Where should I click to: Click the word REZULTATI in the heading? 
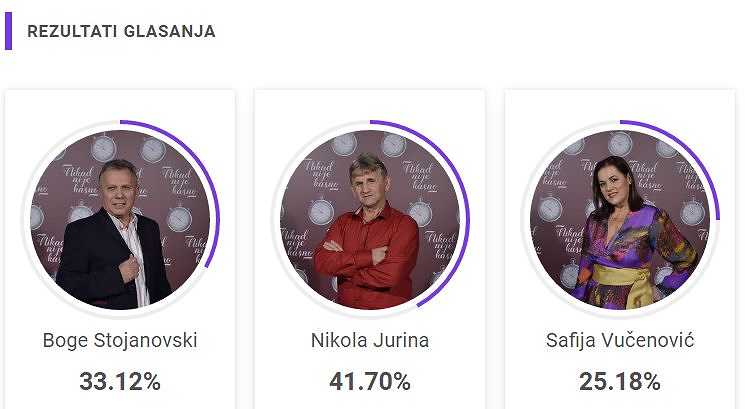pos(72,31)
